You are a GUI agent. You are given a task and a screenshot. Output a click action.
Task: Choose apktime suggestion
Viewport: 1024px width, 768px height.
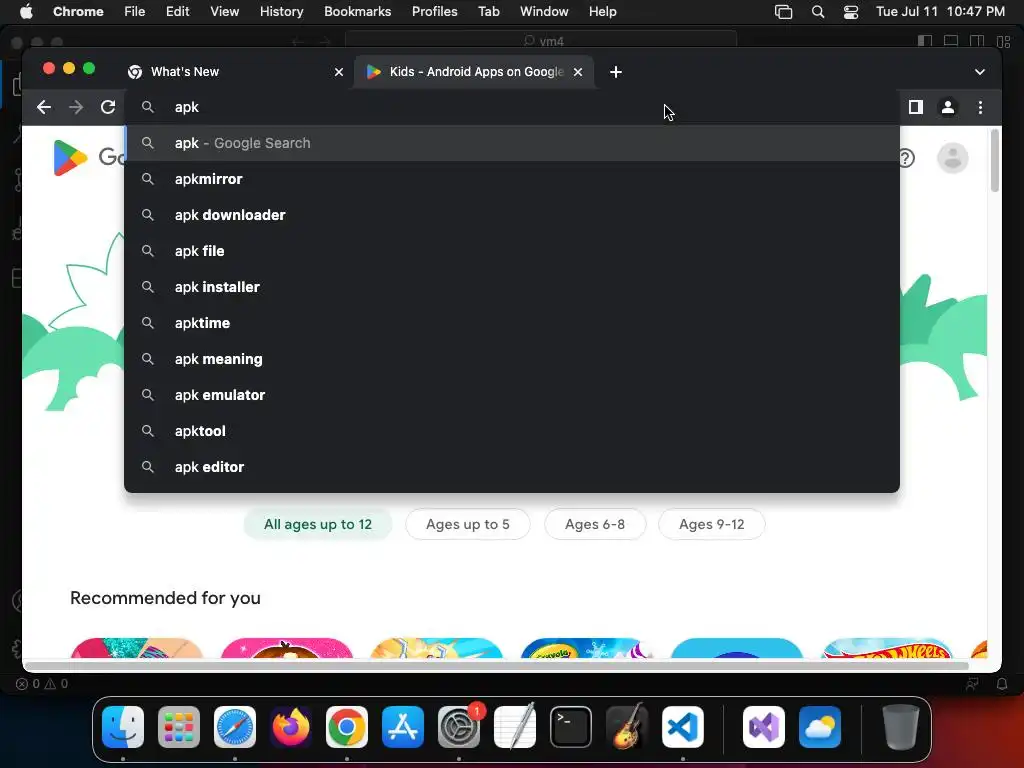[512, 323]
